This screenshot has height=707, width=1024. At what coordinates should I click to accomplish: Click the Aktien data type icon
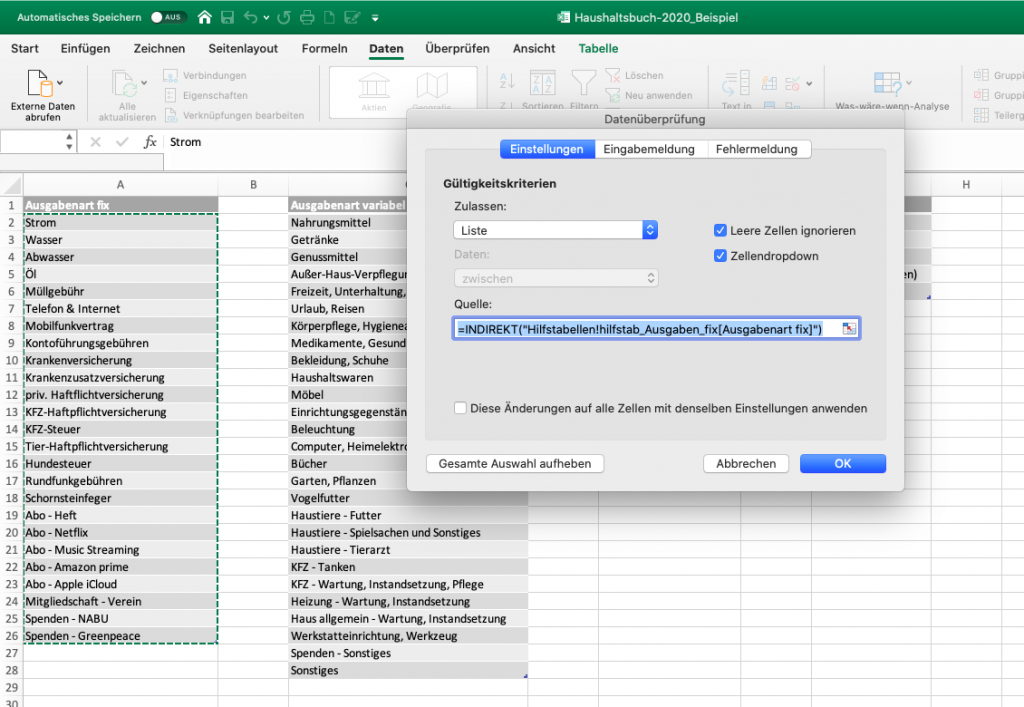pos(374,86)
